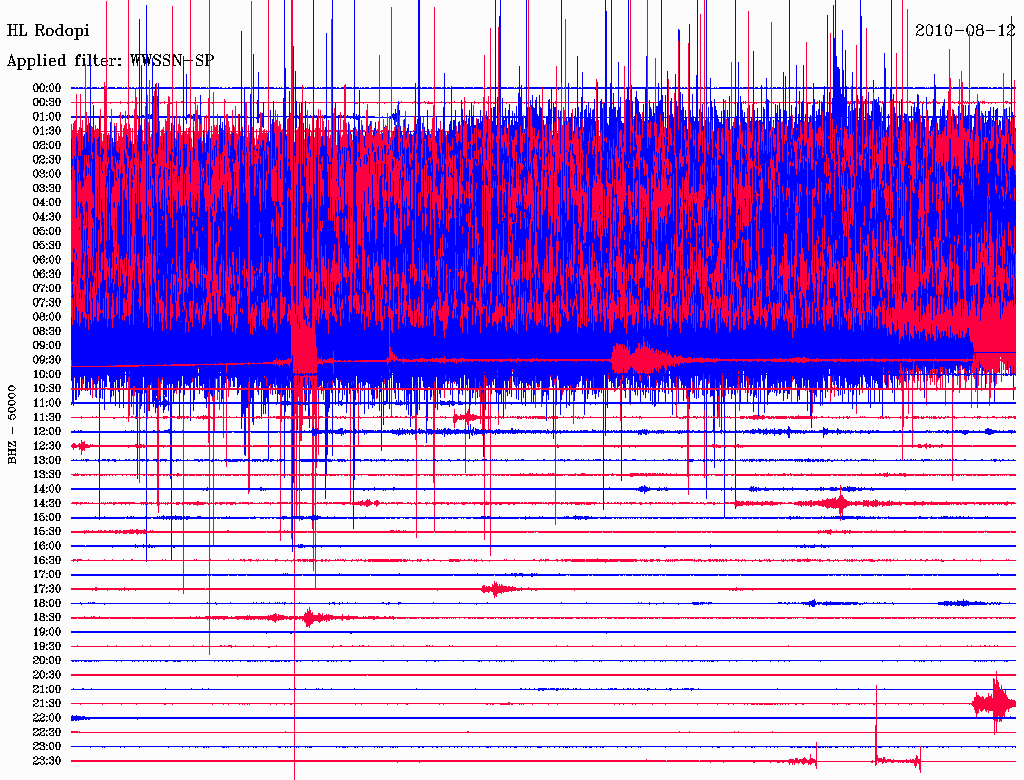1024x780 pixels.
Task: Click the HL Rodopi station title
Action: [48, 30]
